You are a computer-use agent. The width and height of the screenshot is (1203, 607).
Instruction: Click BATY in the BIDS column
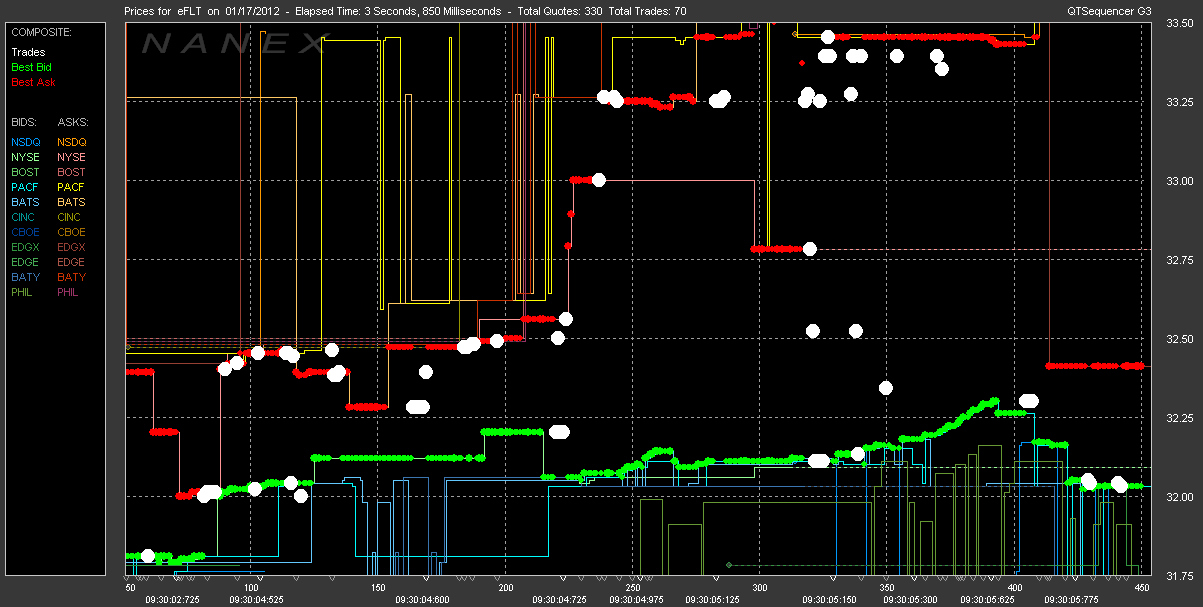(x=26, y=277)
